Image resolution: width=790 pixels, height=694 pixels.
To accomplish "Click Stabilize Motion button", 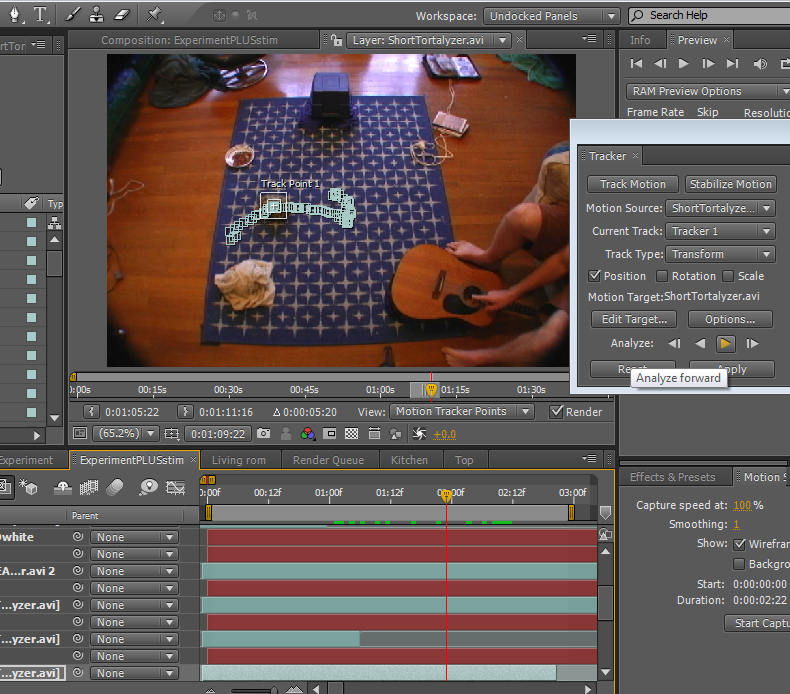I will [x=731, y=184].
